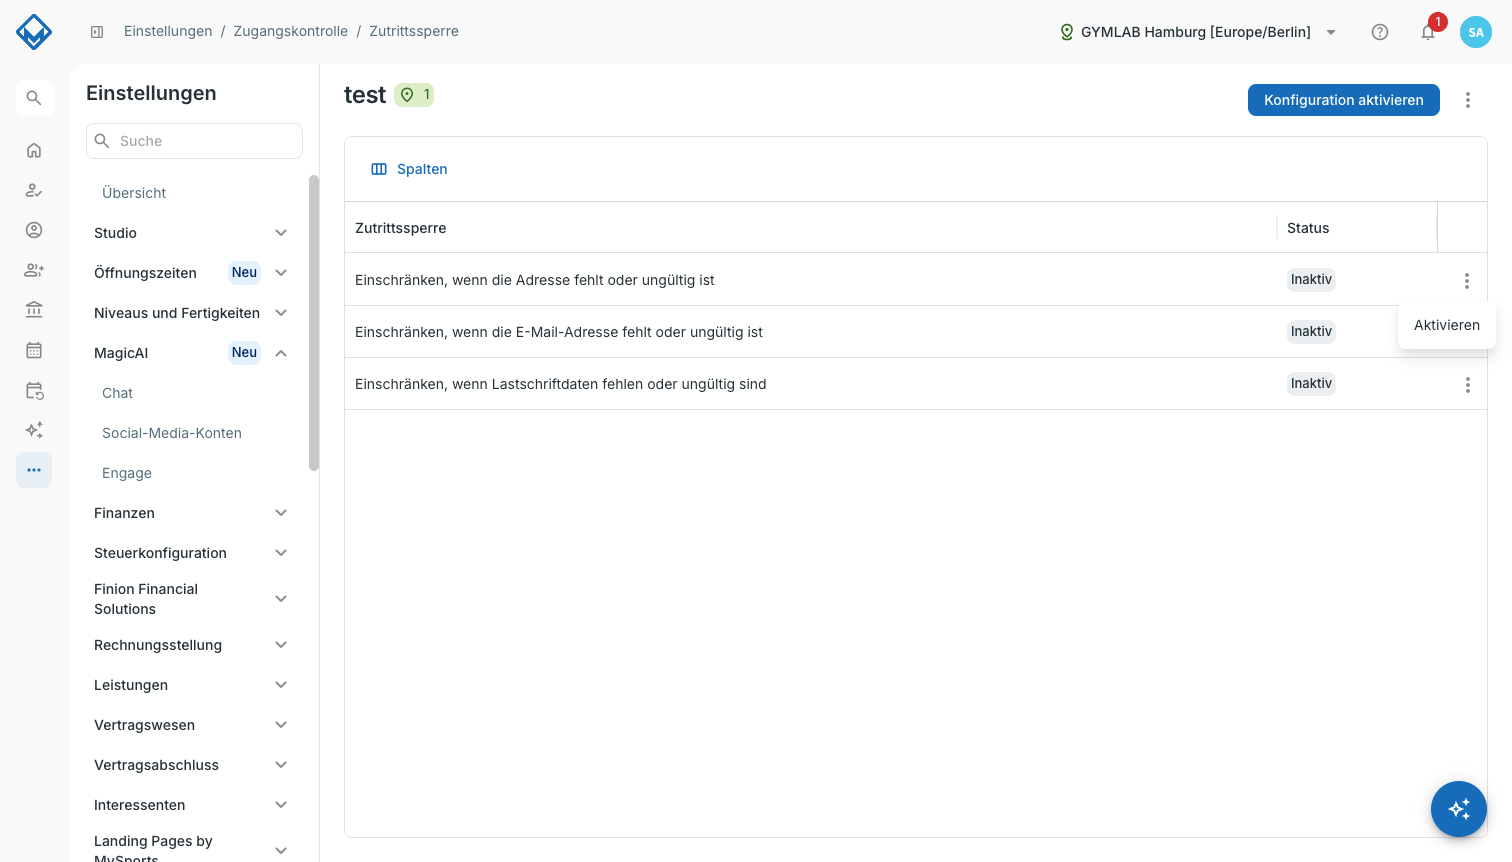Open the SA user avatar
Image resolution: width=1512 pixels, height=862 pixels.
[1476, 32]
